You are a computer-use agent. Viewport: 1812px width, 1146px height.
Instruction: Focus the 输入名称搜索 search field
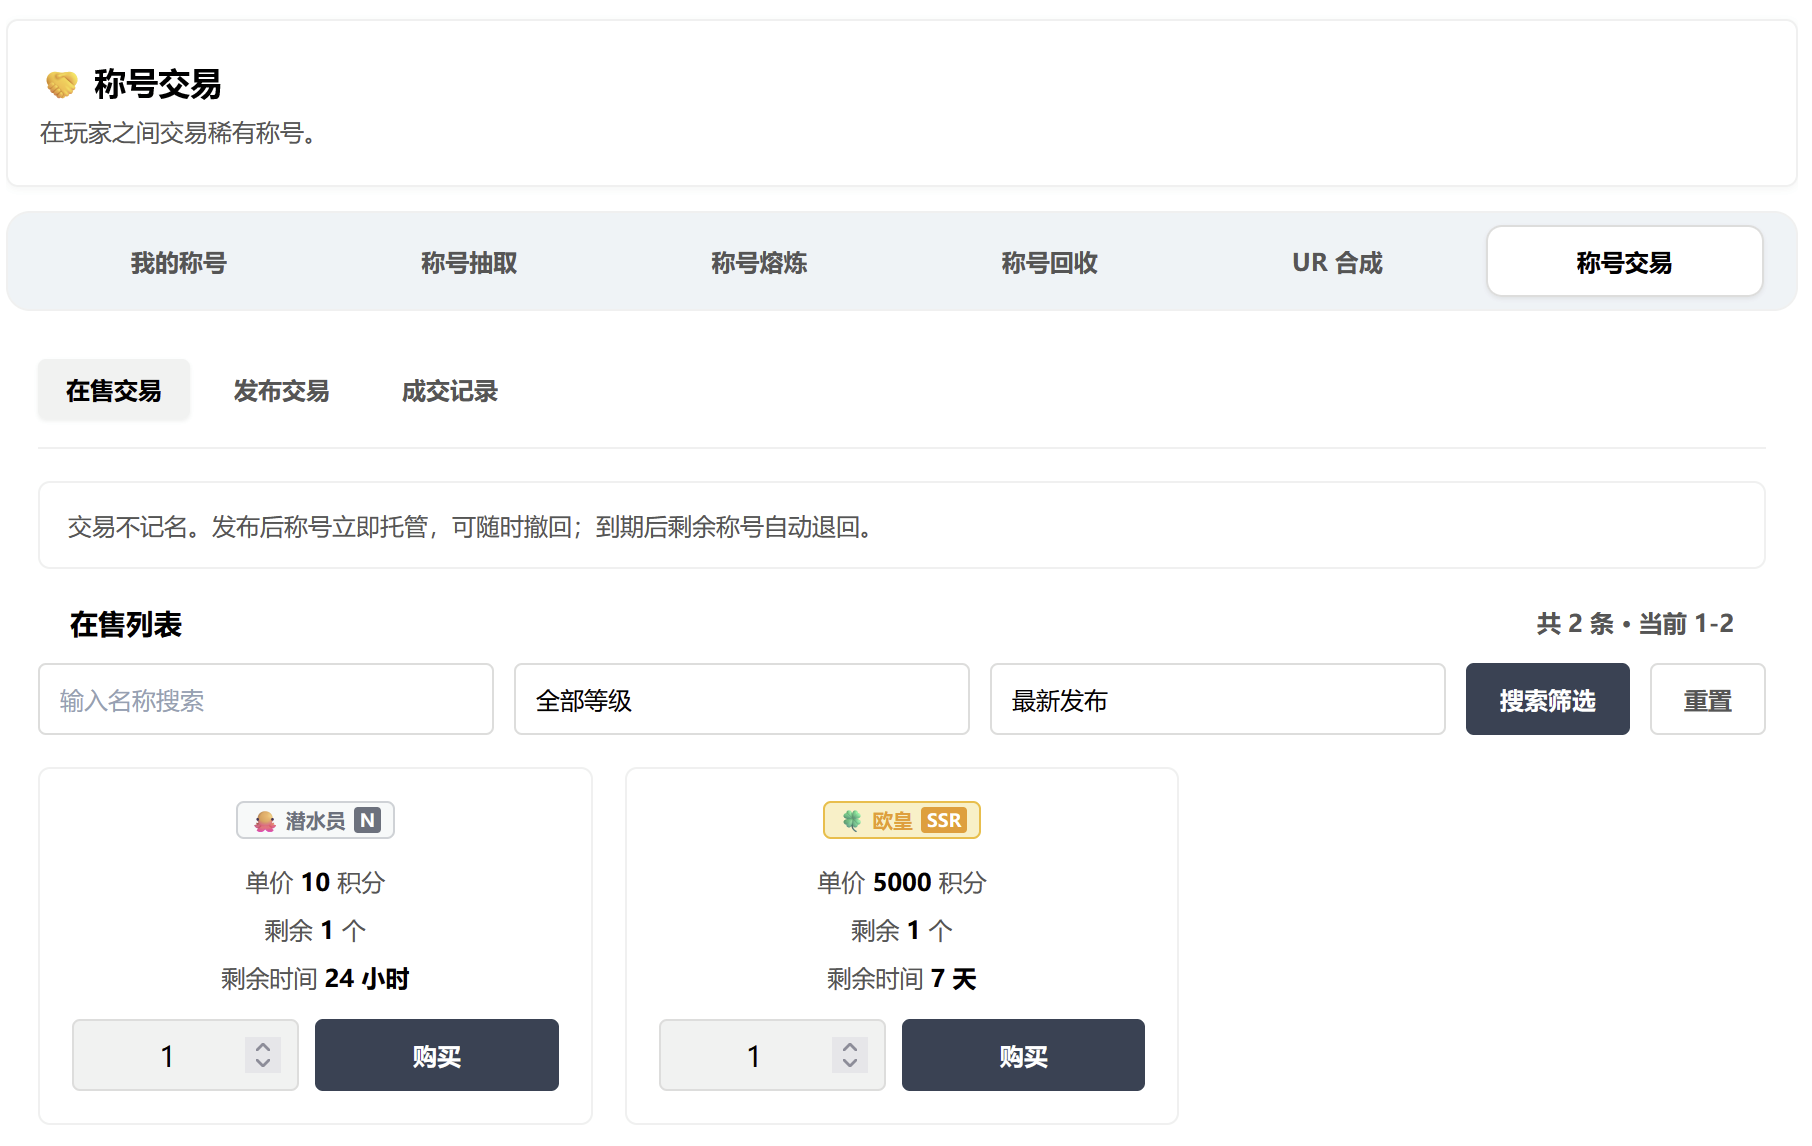[x=266, y=700]
